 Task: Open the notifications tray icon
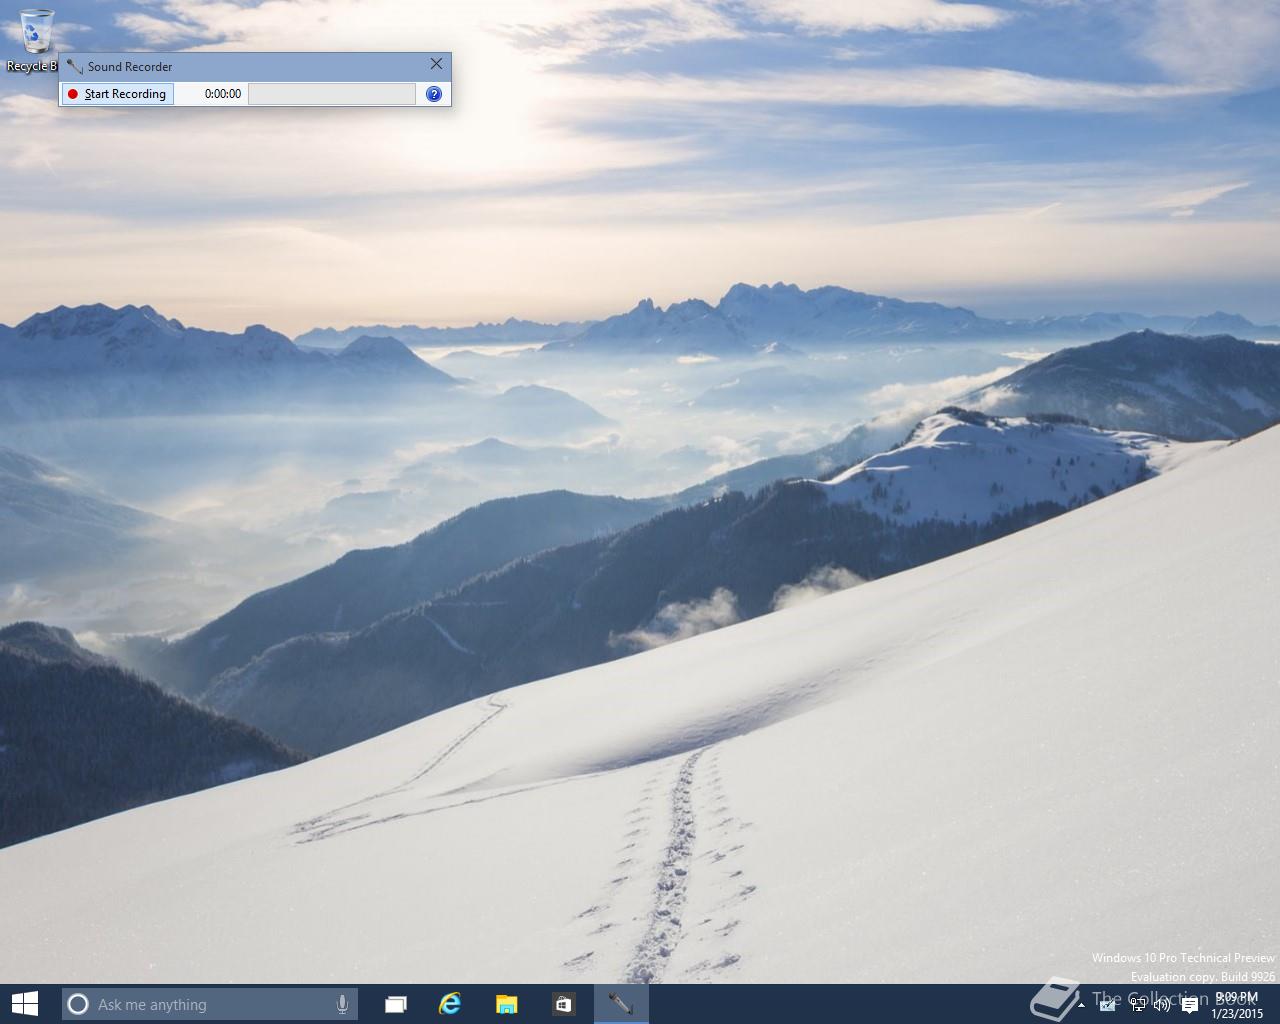click(1190, 1005)
